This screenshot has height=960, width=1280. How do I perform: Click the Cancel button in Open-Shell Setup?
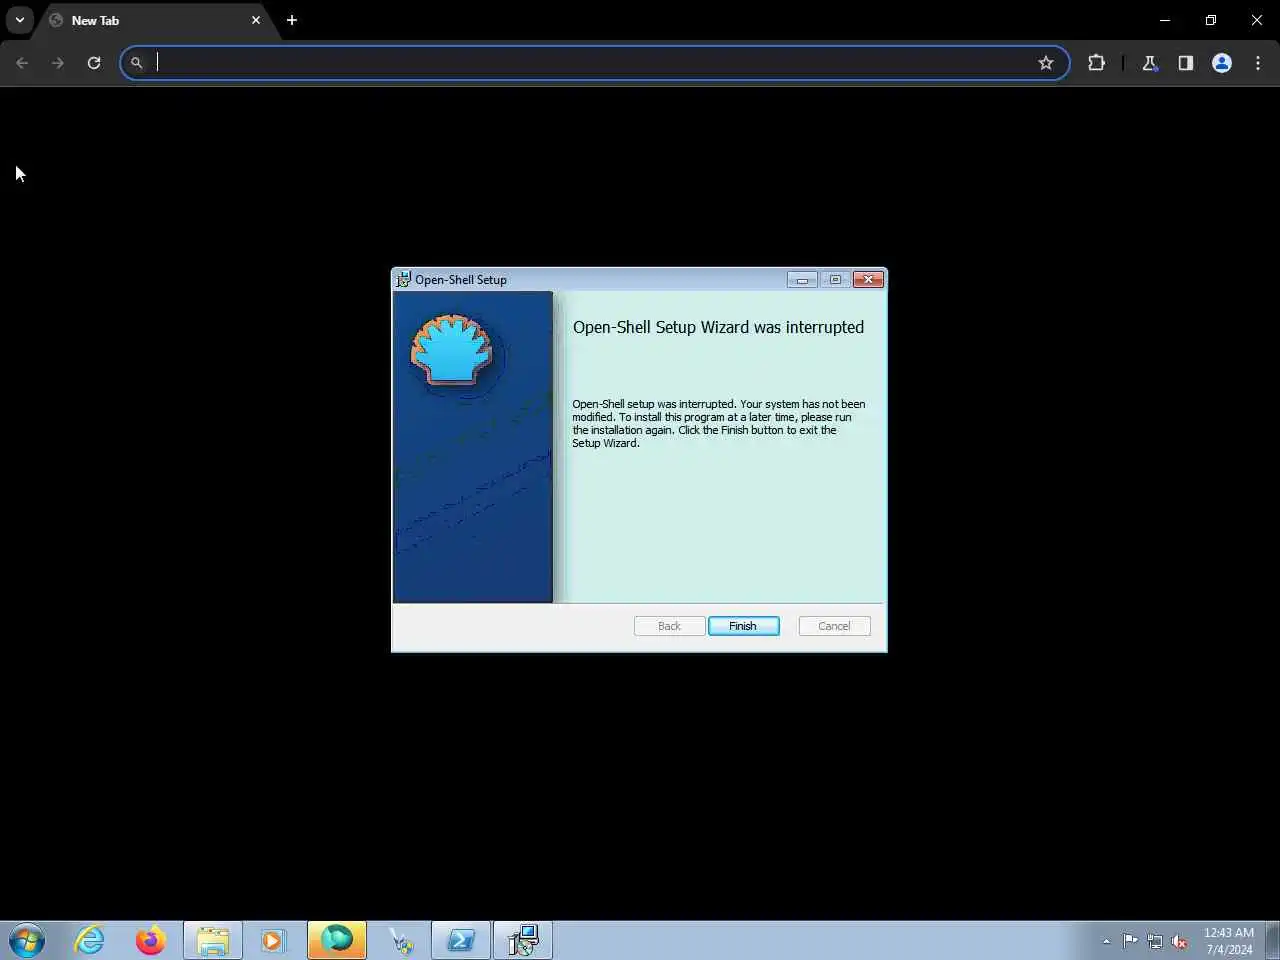[x=834, y=626]
